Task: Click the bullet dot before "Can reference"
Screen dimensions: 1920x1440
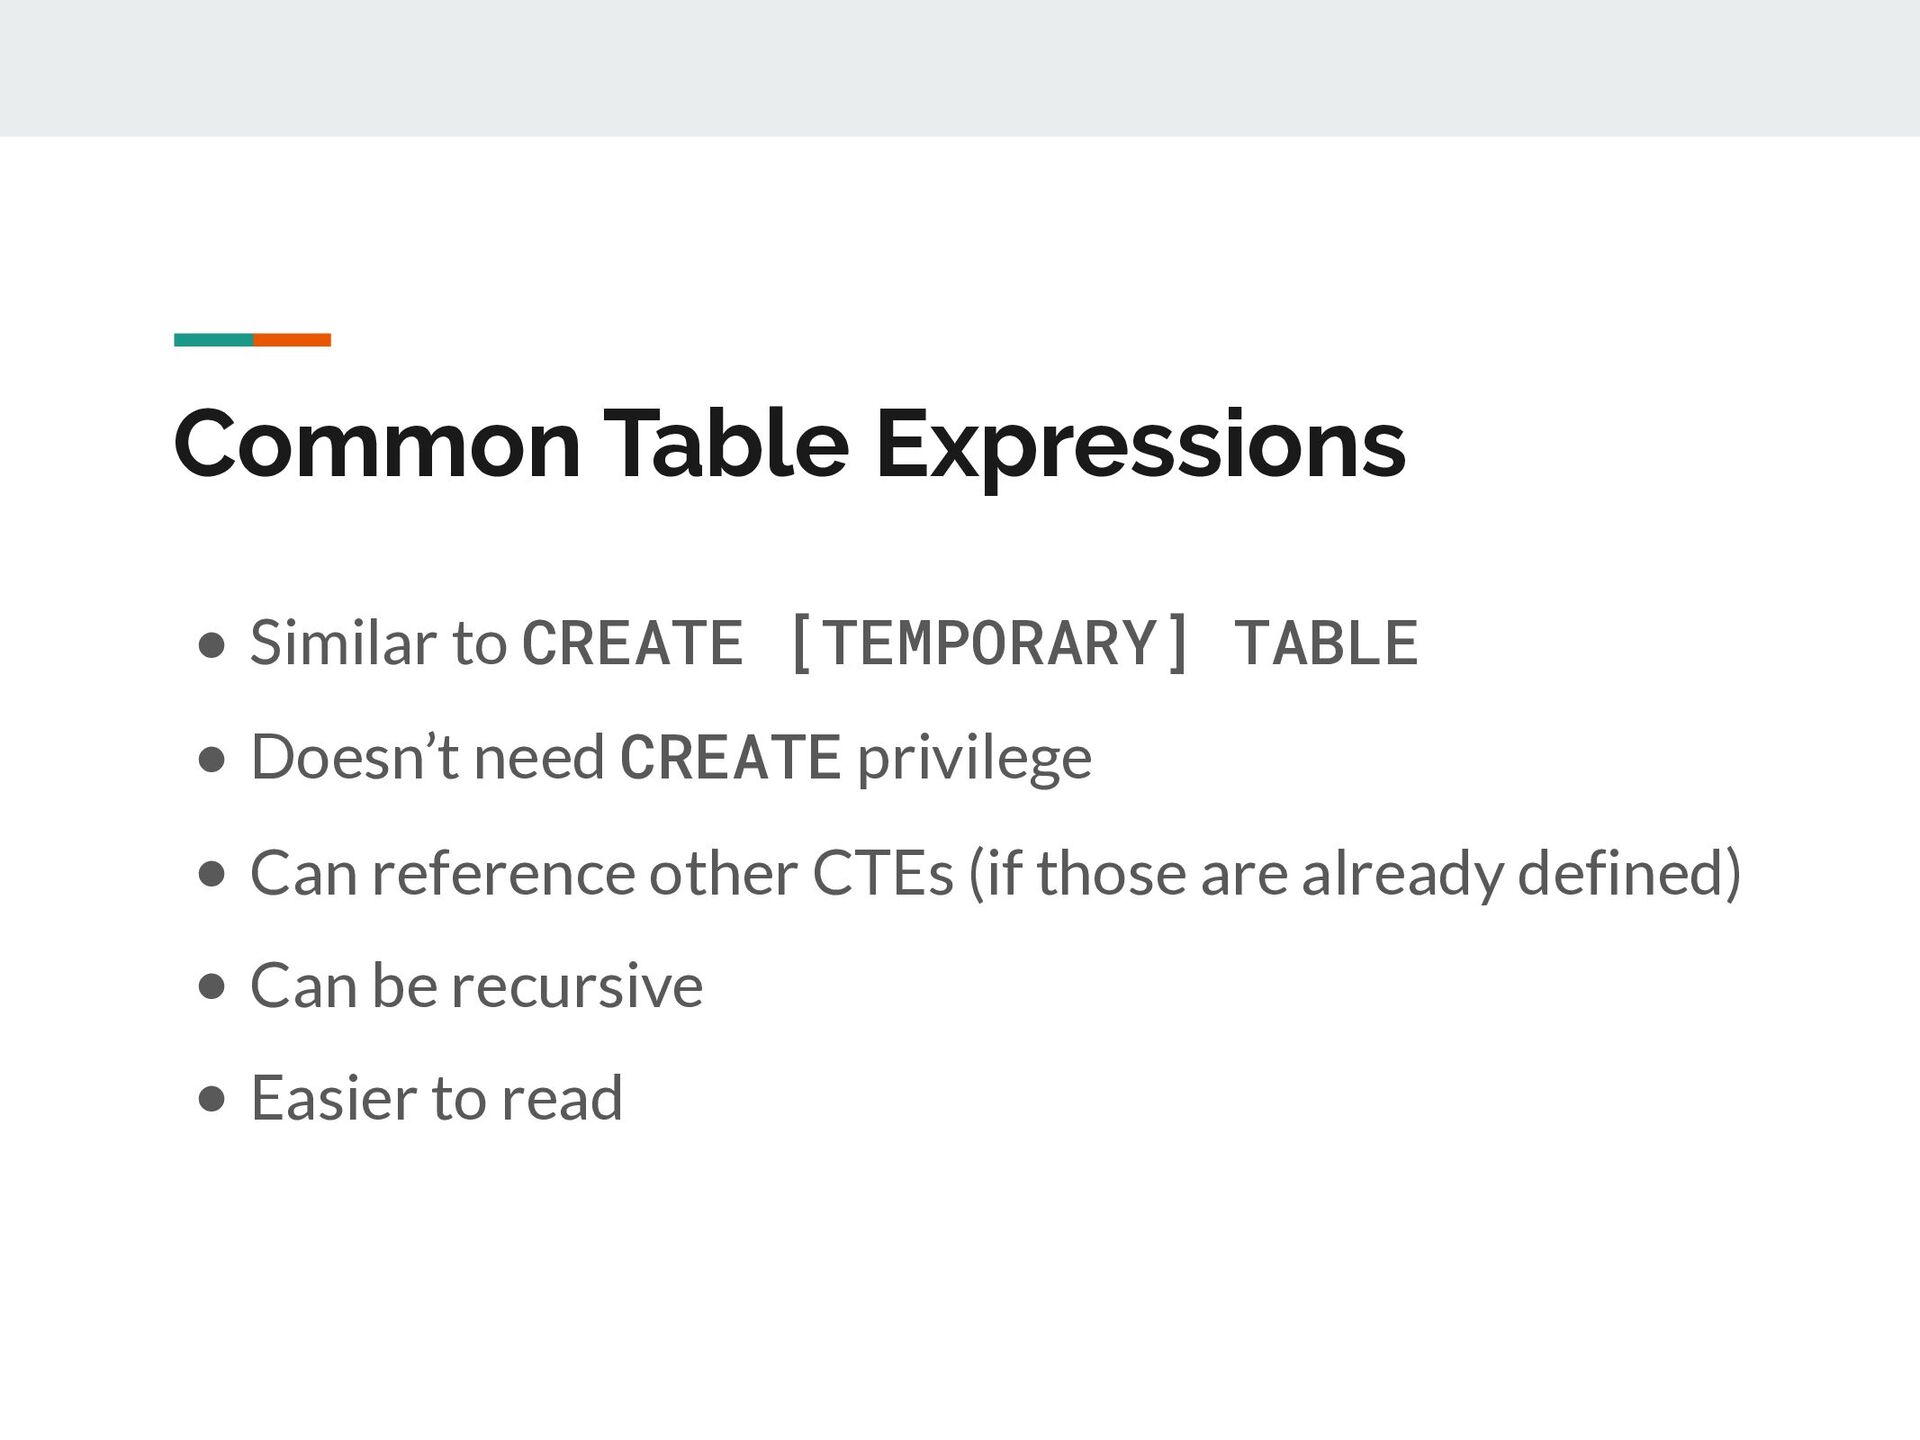Action: (211, 875)
